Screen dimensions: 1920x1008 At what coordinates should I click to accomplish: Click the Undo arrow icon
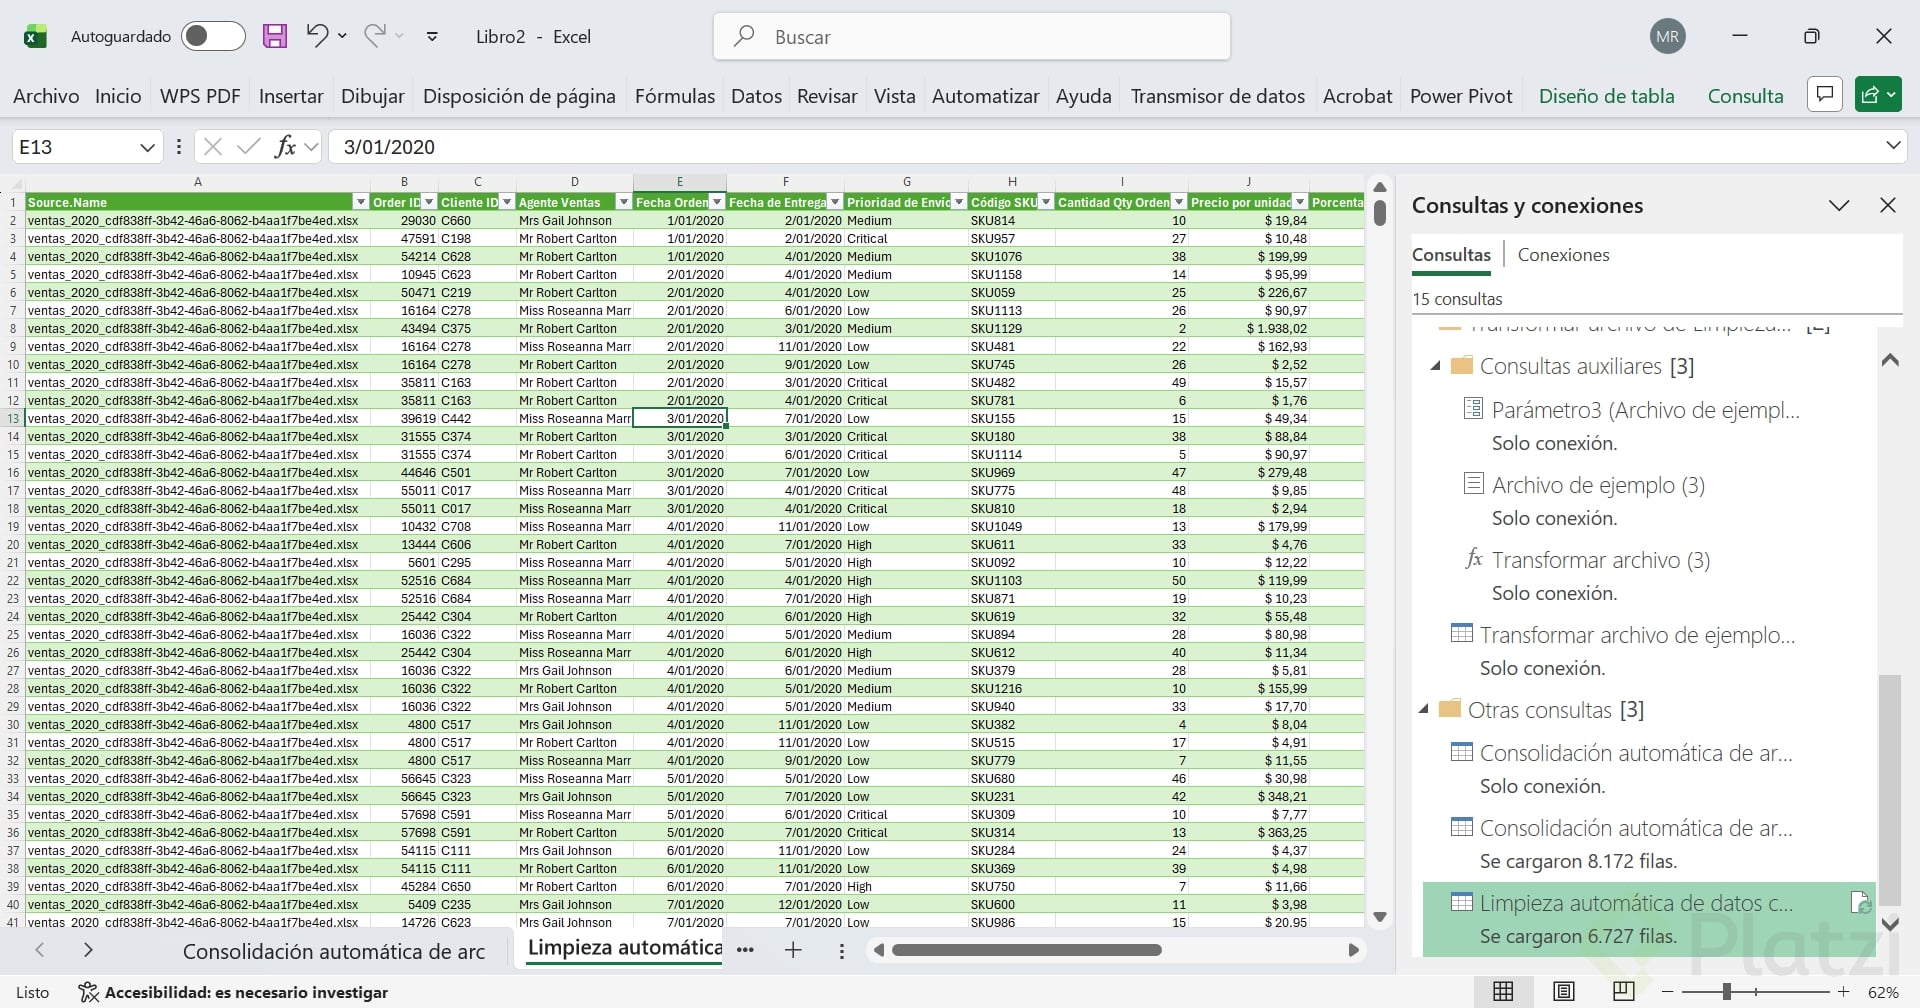tap(317, 36)
